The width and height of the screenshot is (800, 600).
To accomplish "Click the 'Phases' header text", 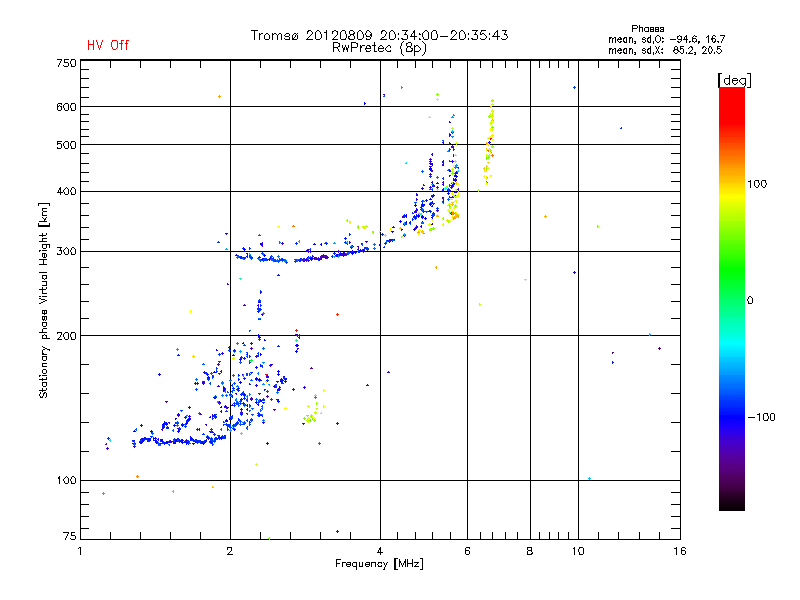I will [x=647, y=29].
